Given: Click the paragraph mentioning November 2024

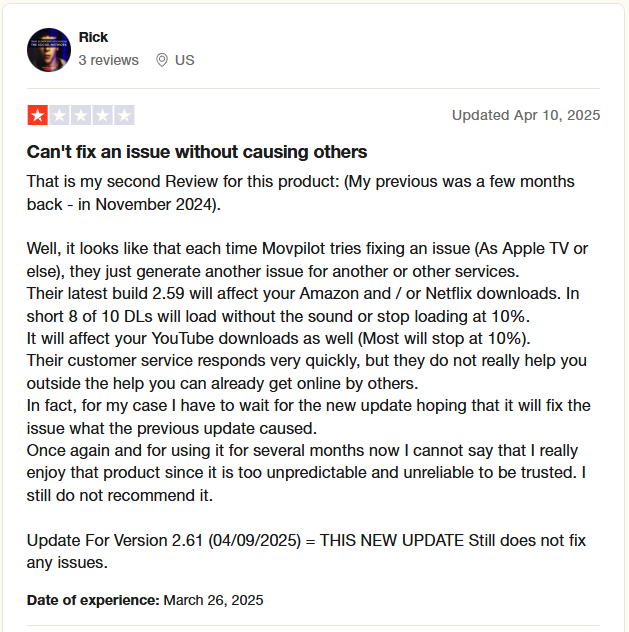Looking at the screenshot, I should tap(301, 193).
